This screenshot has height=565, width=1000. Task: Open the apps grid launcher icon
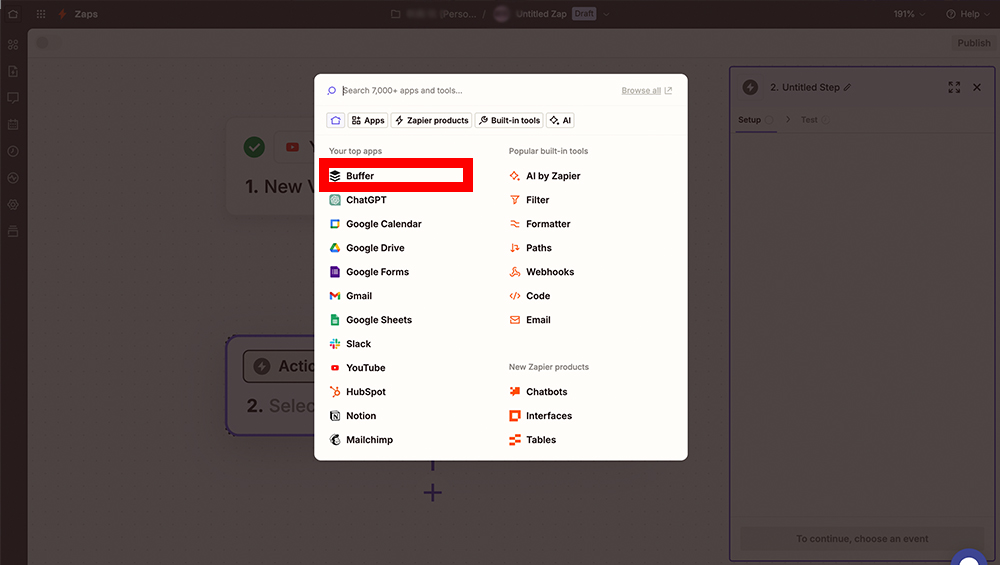click(x=41, y=14)
